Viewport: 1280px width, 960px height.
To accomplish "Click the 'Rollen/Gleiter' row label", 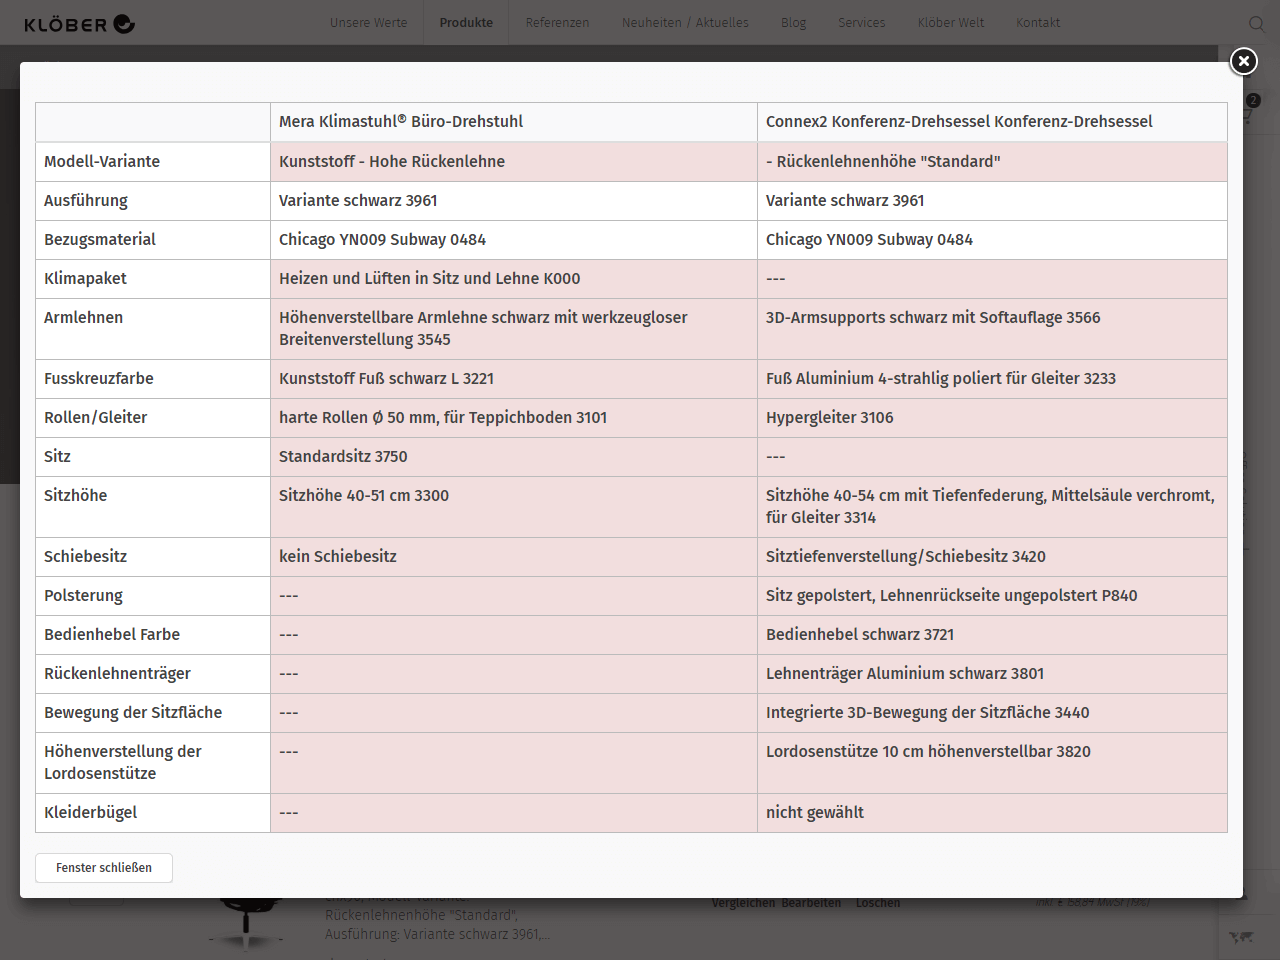I will tap(153, 418).
